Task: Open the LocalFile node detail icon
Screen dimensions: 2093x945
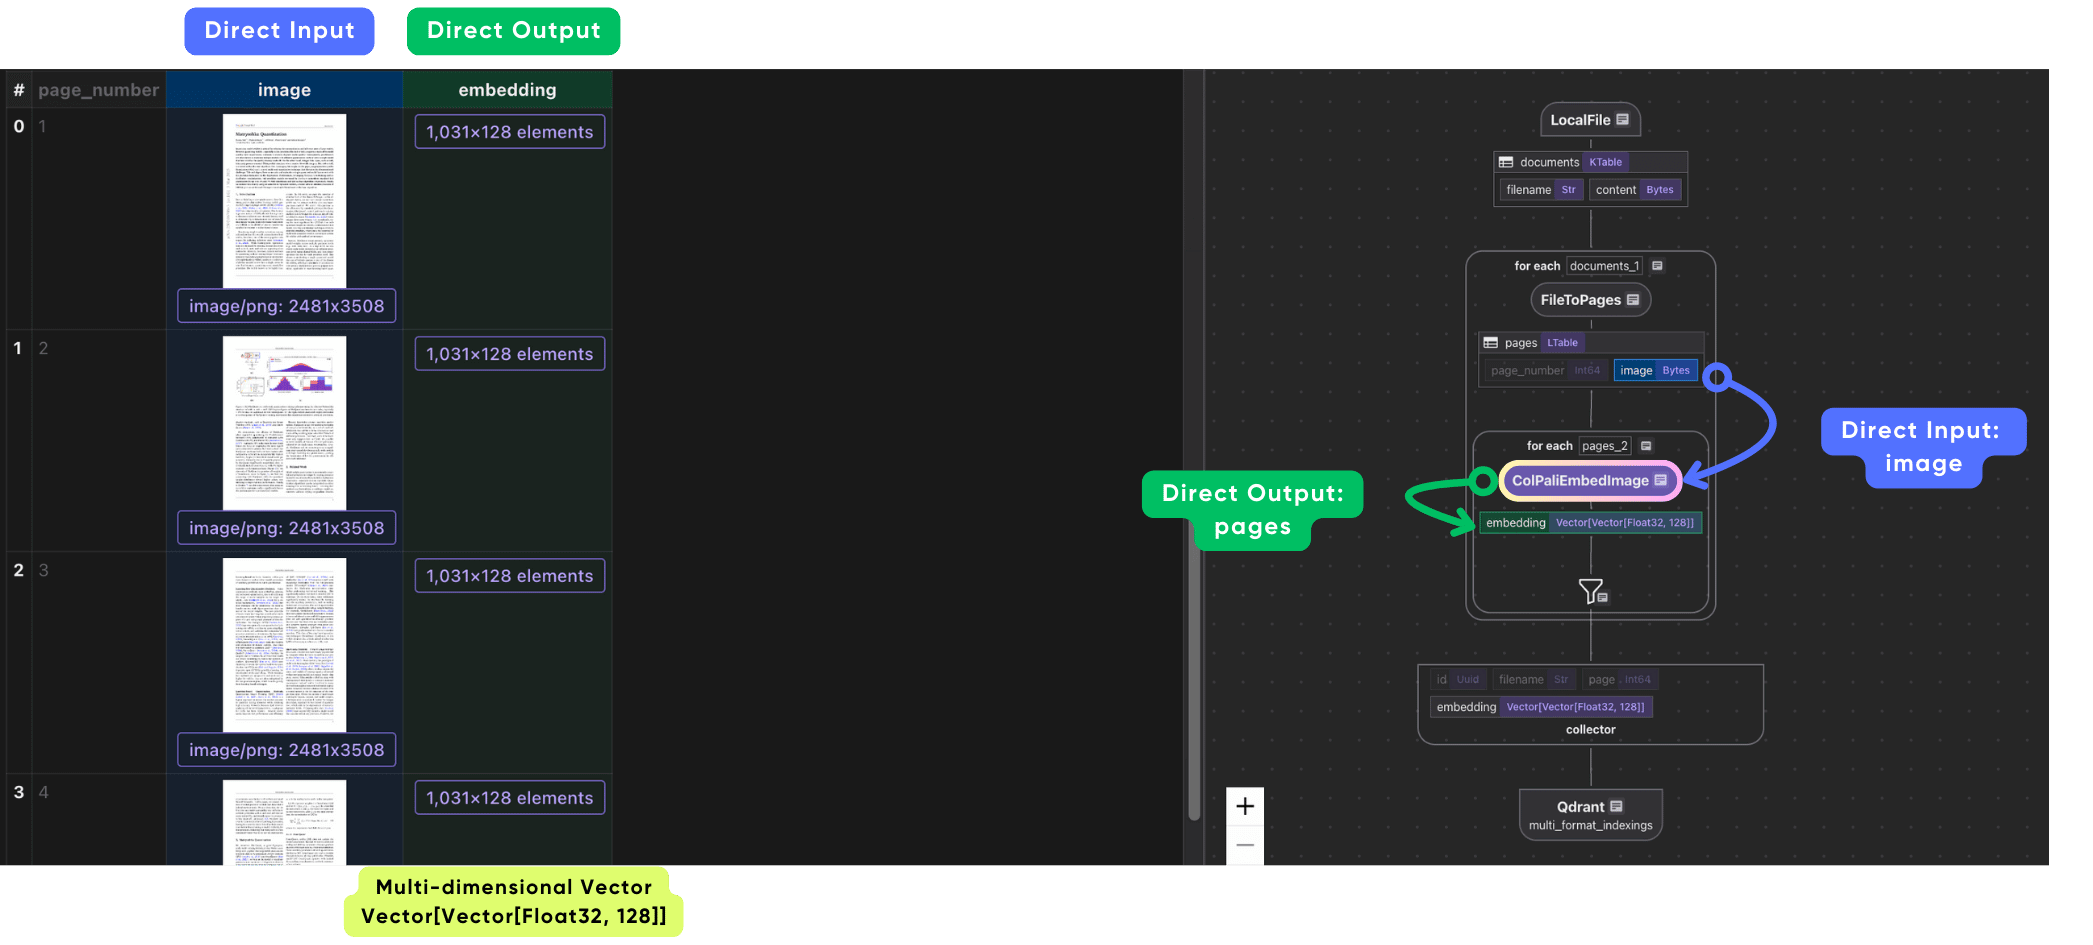Action: tap(1622, 120)
